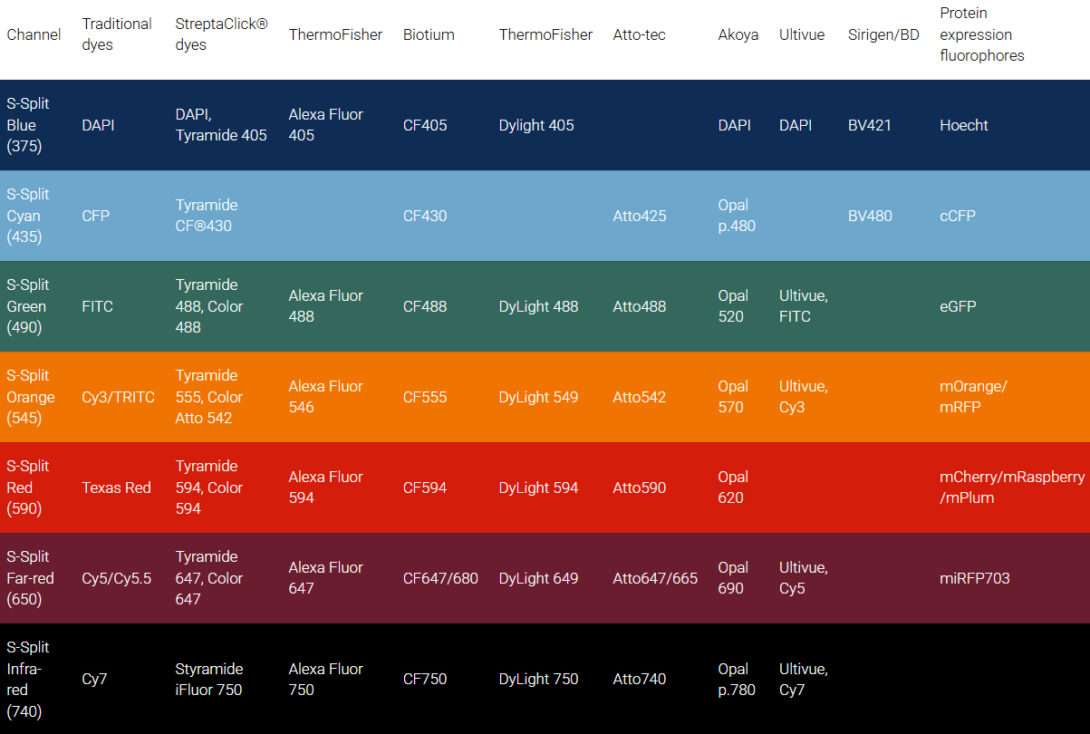Screen dimensions: 1090x734
Task: Click the 'Atto425' cell
Action: pos(639,215)
